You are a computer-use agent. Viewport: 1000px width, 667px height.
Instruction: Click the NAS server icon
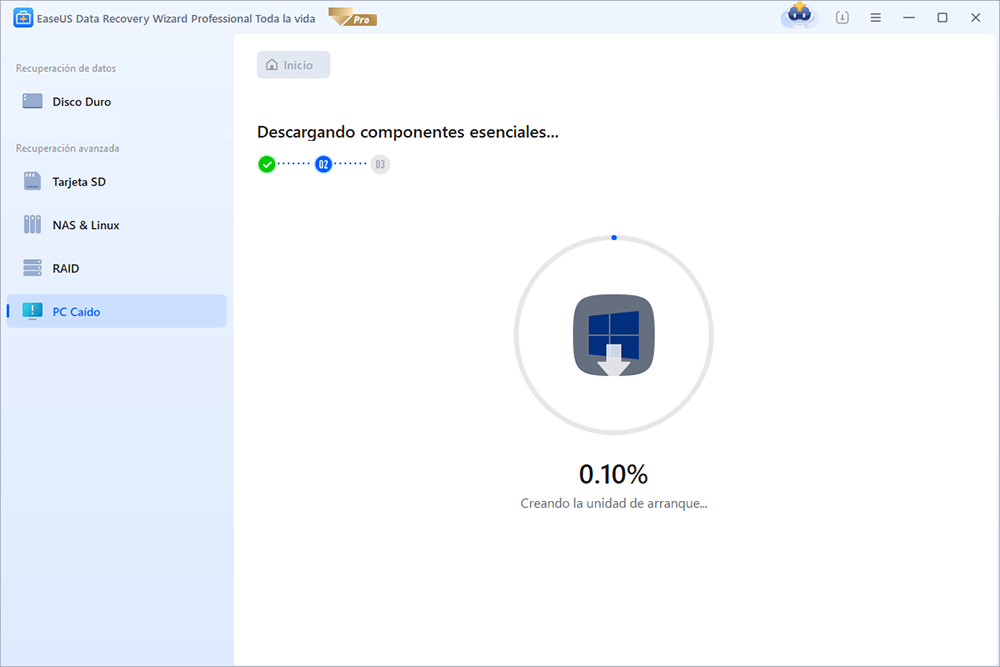coord(33,224)
